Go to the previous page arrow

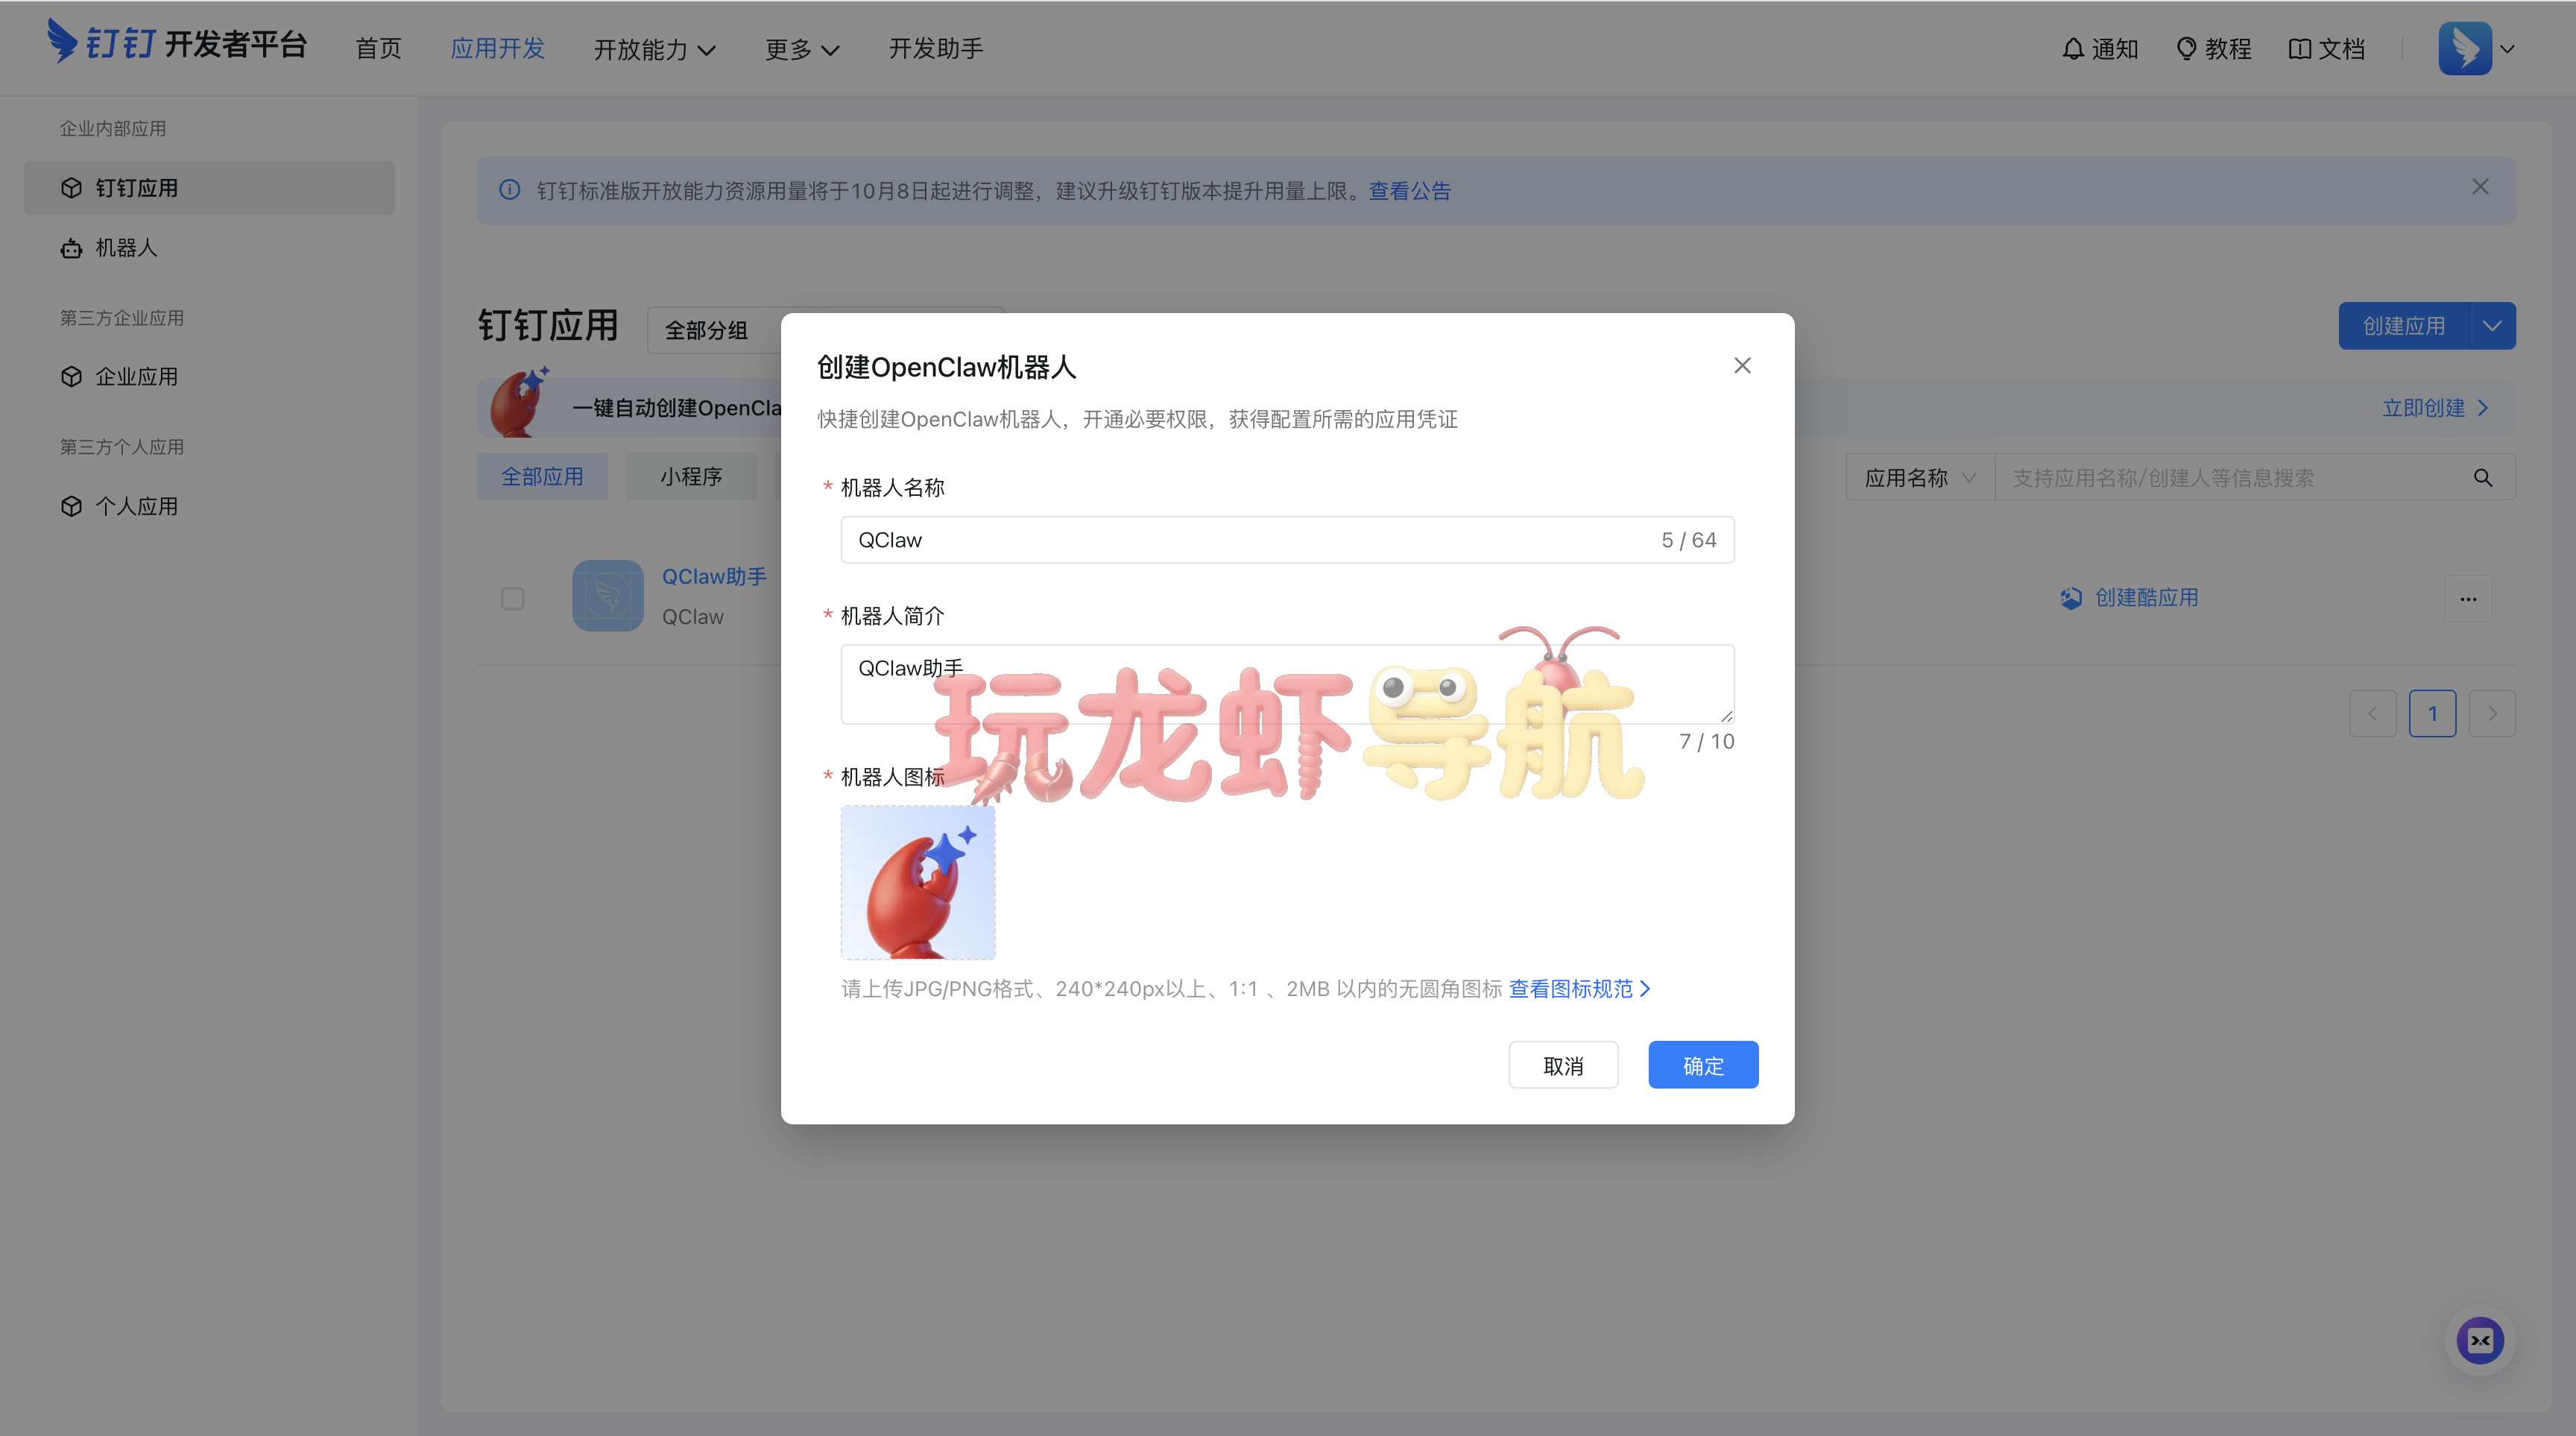[x=2373, y=714]
